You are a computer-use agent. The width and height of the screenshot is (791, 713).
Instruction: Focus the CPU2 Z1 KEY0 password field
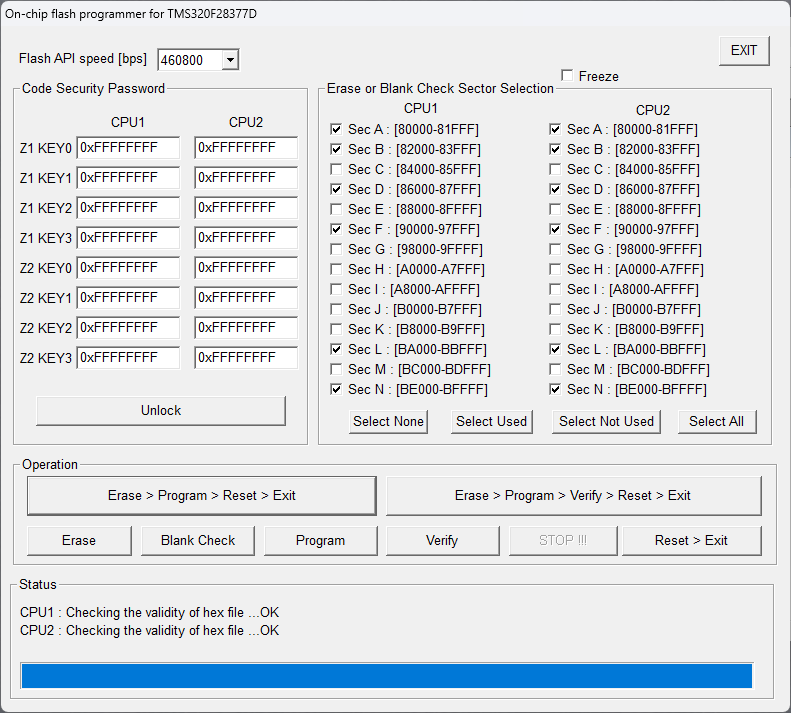click(x=246, y=148)
